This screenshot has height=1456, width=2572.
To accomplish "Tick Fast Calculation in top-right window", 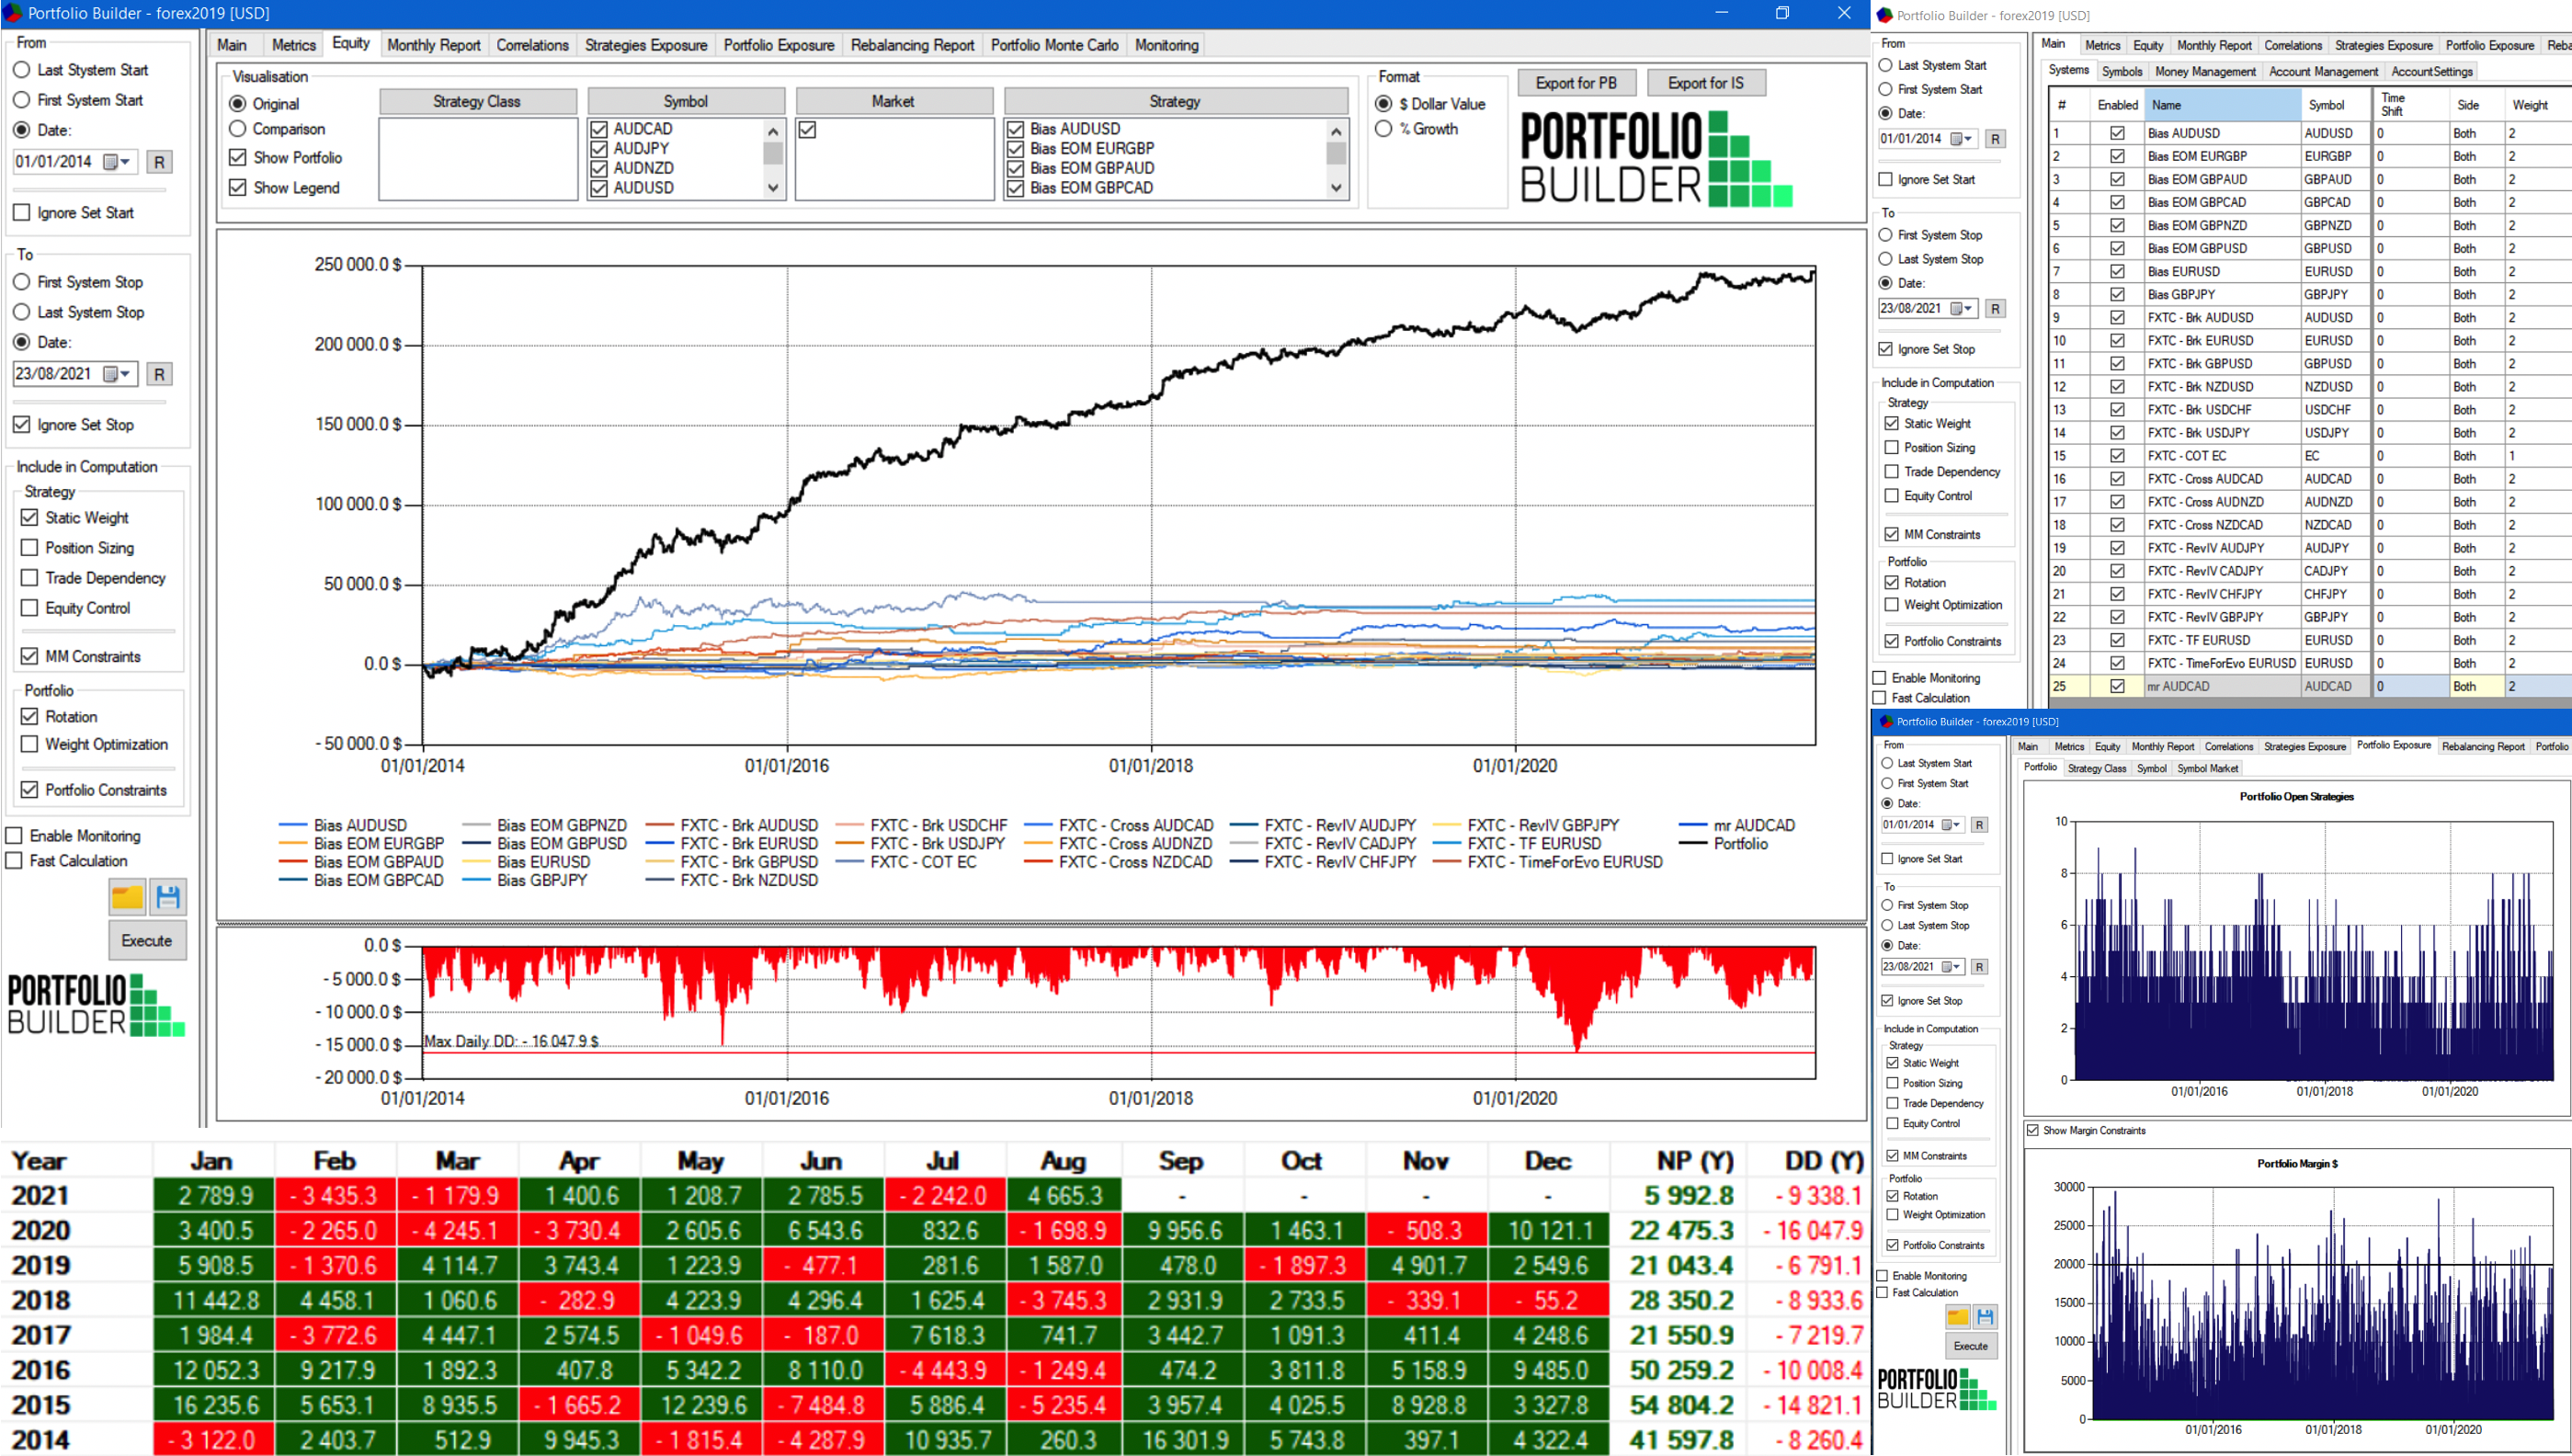I will point(1879,698).
